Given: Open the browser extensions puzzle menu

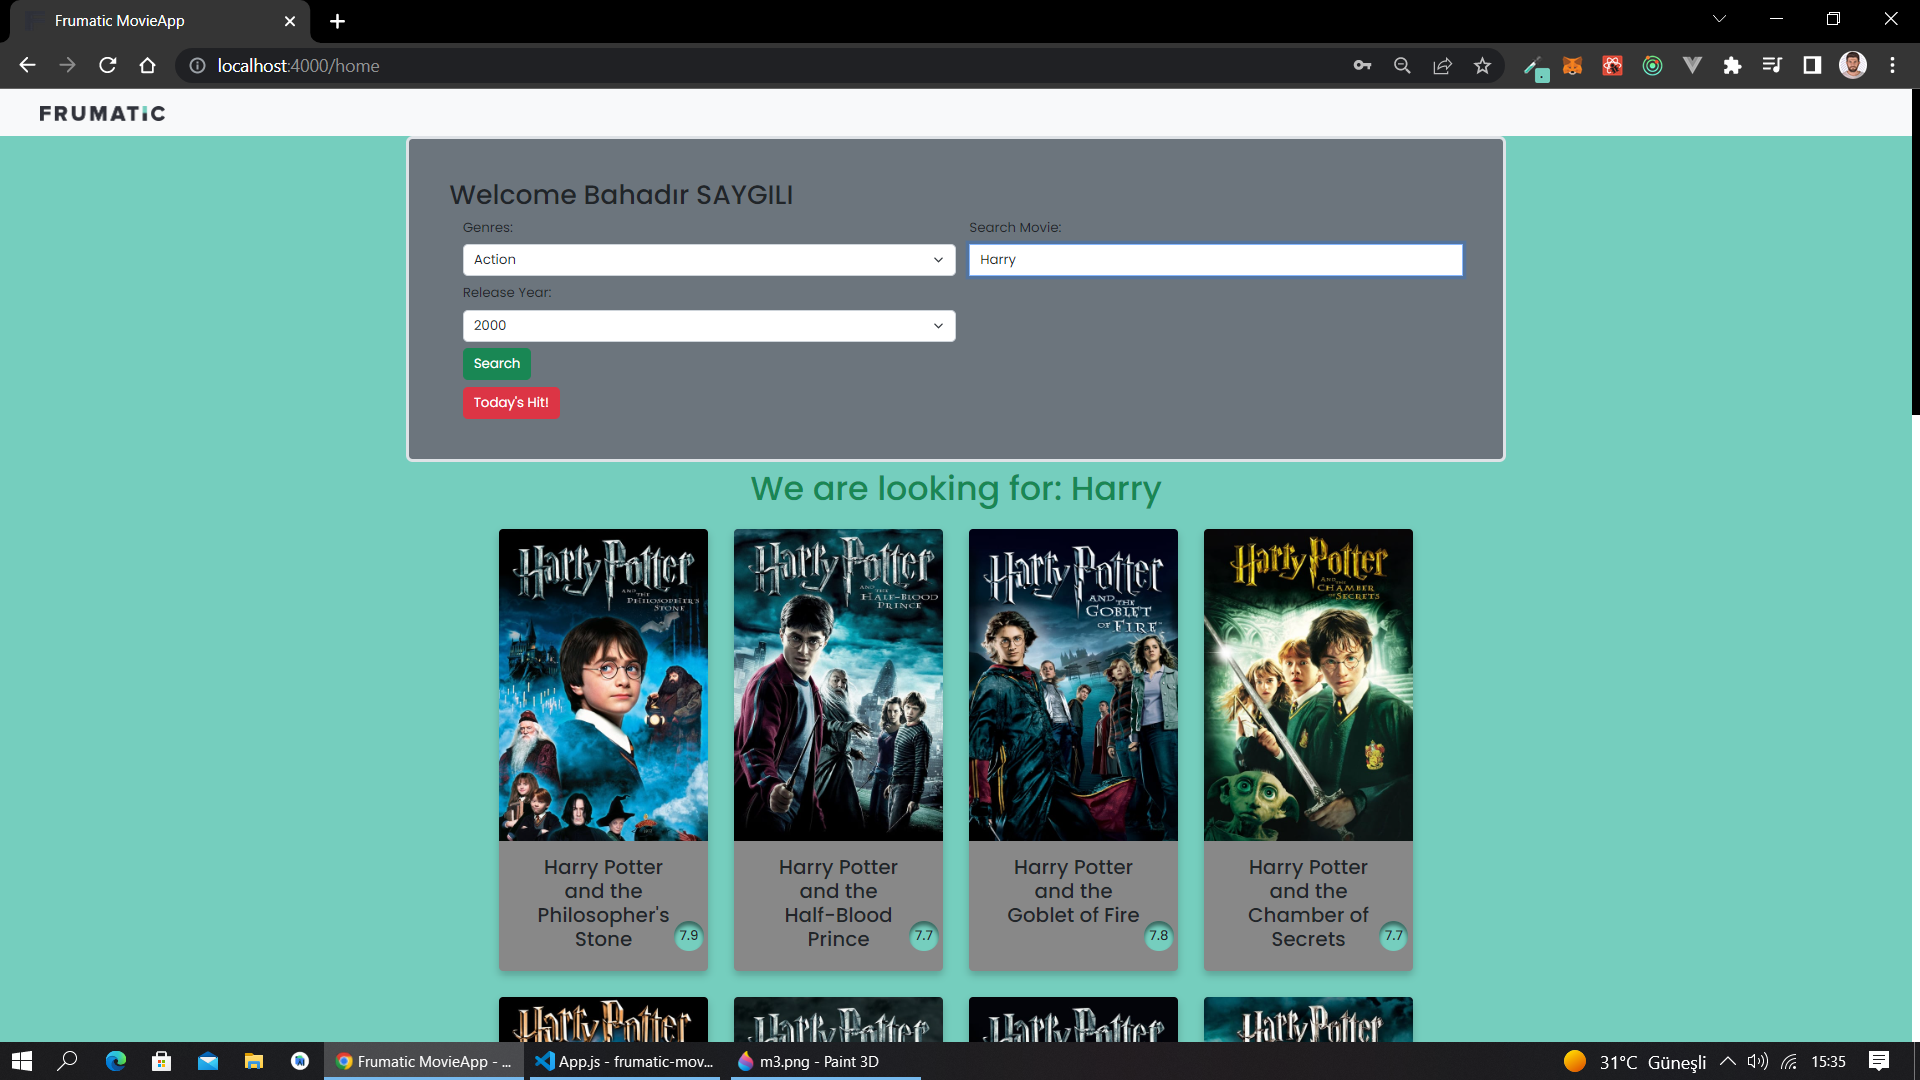Looking at the screenshot, I should (1732, 65).
